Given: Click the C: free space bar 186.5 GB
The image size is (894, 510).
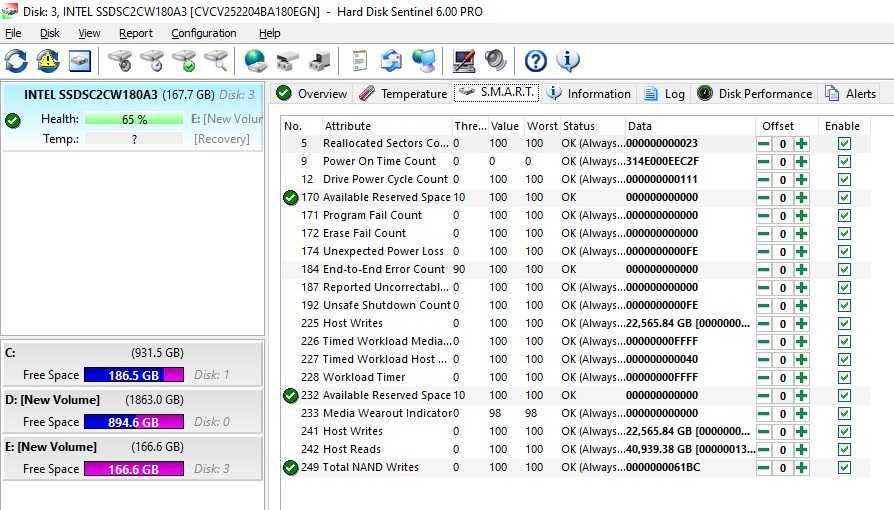Looking at the screenshot, I should tap(134, 375).
